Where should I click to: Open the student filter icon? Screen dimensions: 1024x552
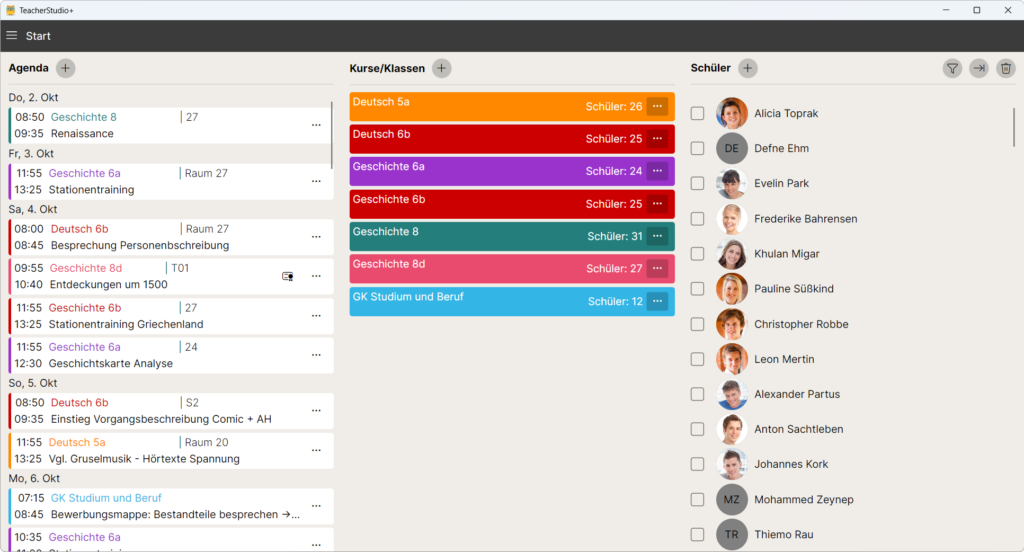click(x=952, y=68)
